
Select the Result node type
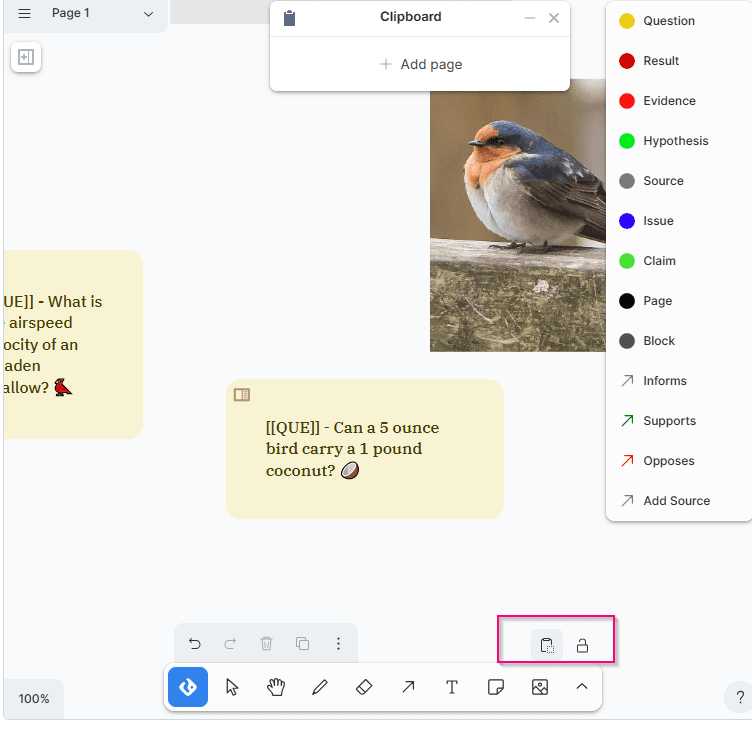point(678,61)
